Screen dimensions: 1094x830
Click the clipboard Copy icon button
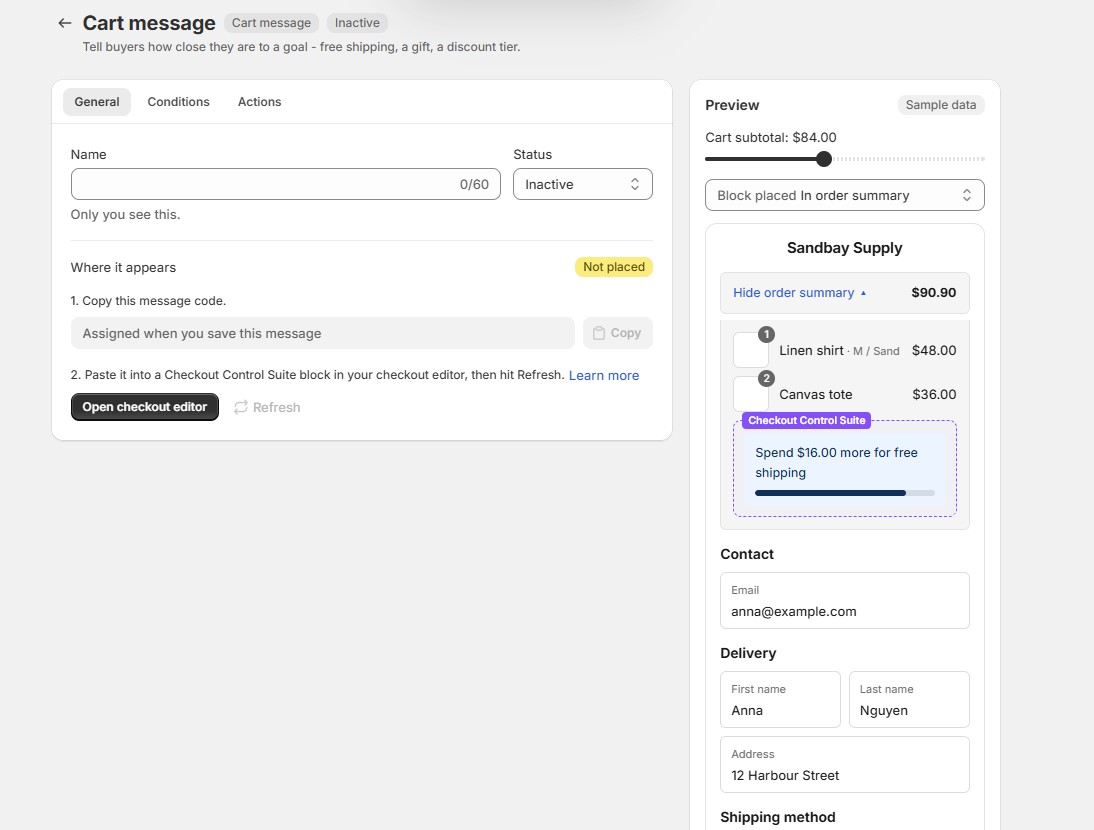click(x=617, y=333)
